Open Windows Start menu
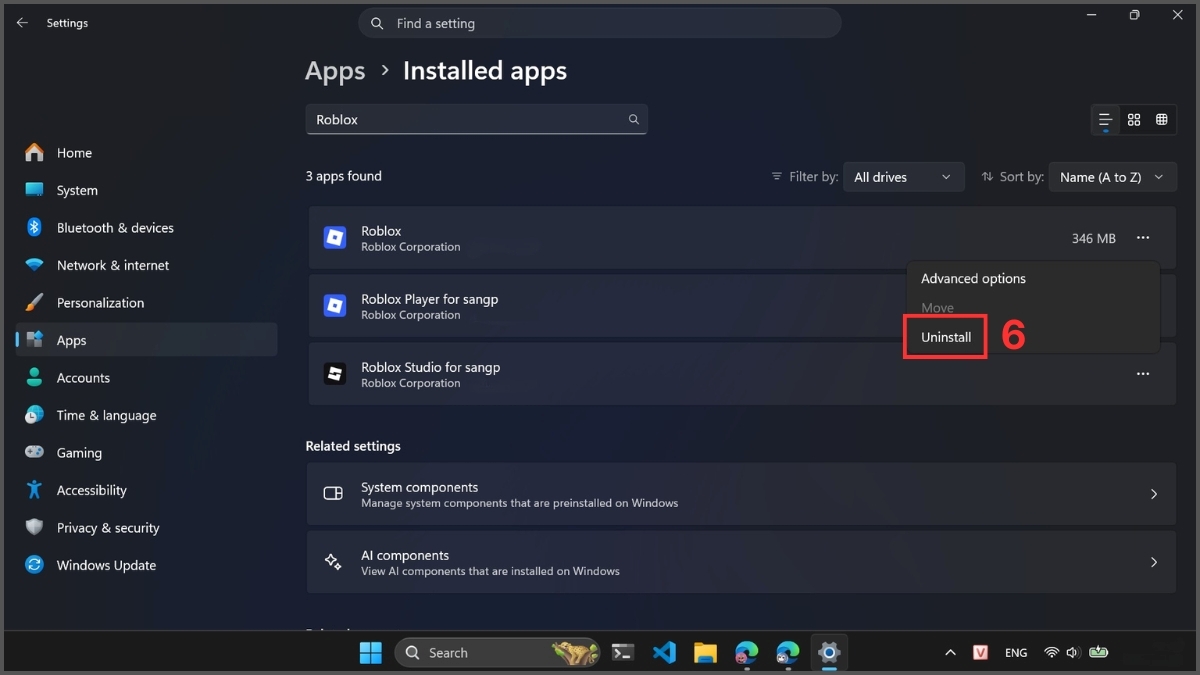 370,652
